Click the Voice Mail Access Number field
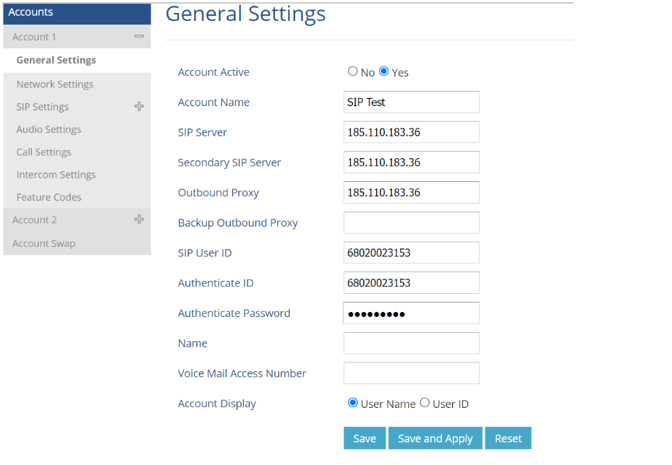This screenshot has height=465, width=672. click(x=411, y=373)
